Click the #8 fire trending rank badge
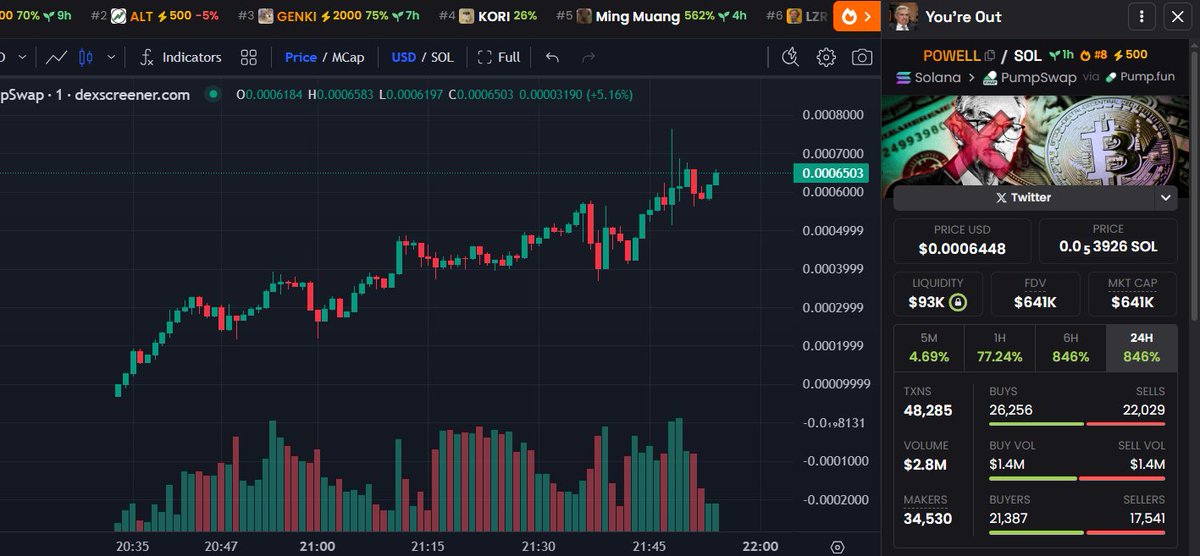 coord(1093,55)
